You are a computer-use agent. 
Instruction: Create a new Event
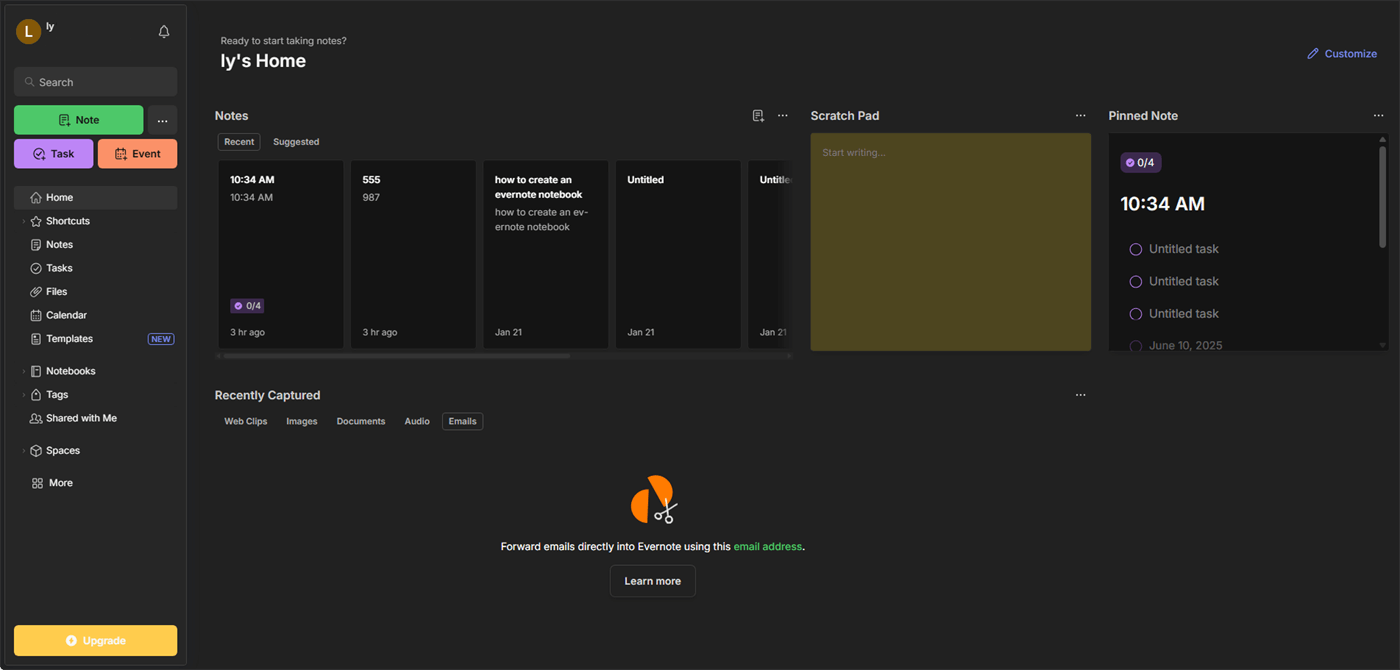138,154
